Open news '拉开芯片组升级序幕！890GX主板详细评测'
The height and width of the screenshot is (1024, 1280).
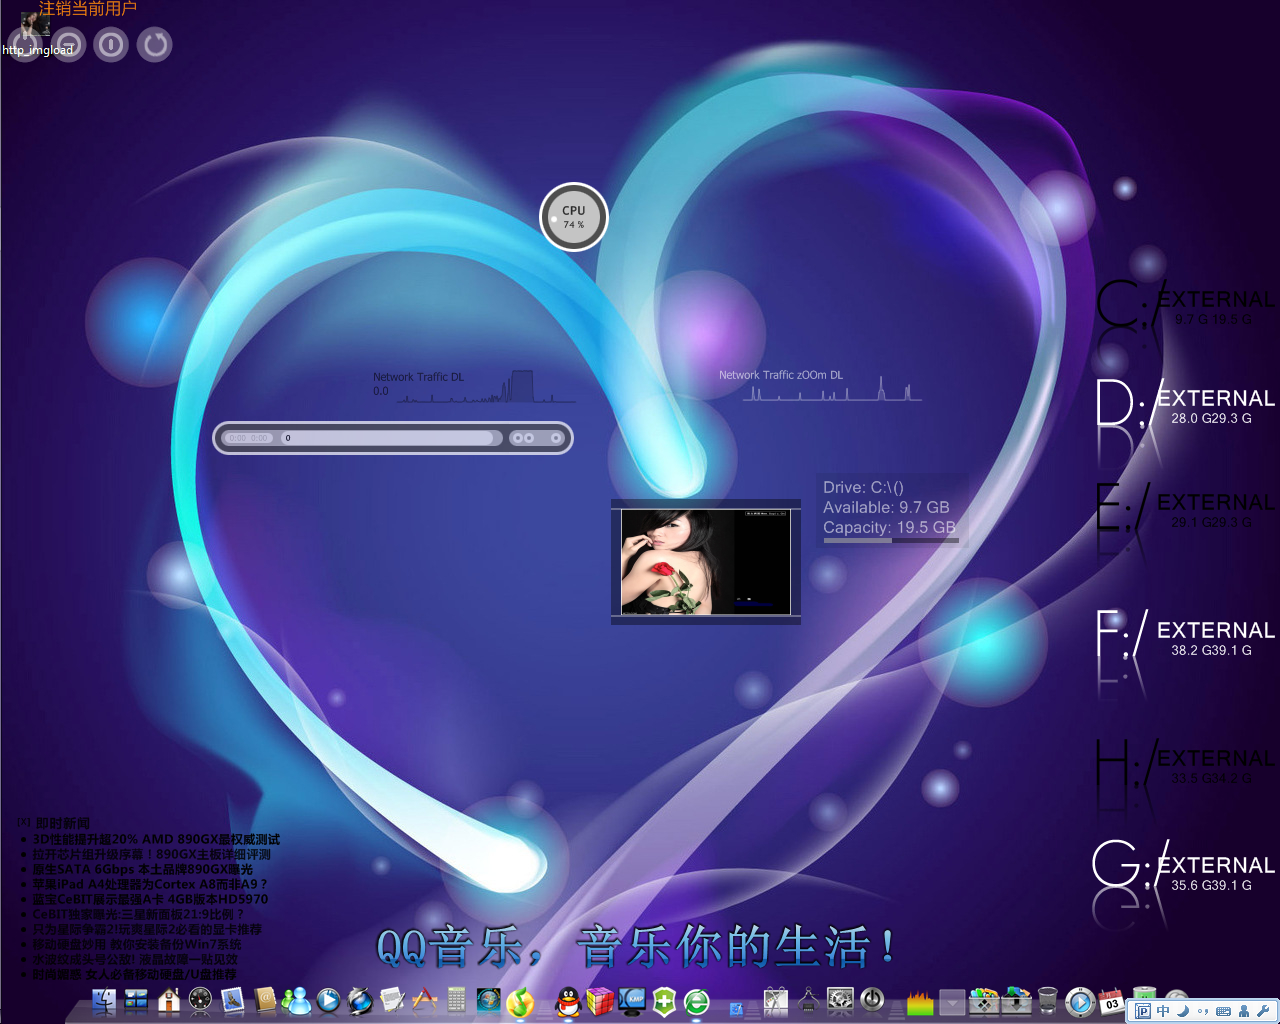click(151, 854)
